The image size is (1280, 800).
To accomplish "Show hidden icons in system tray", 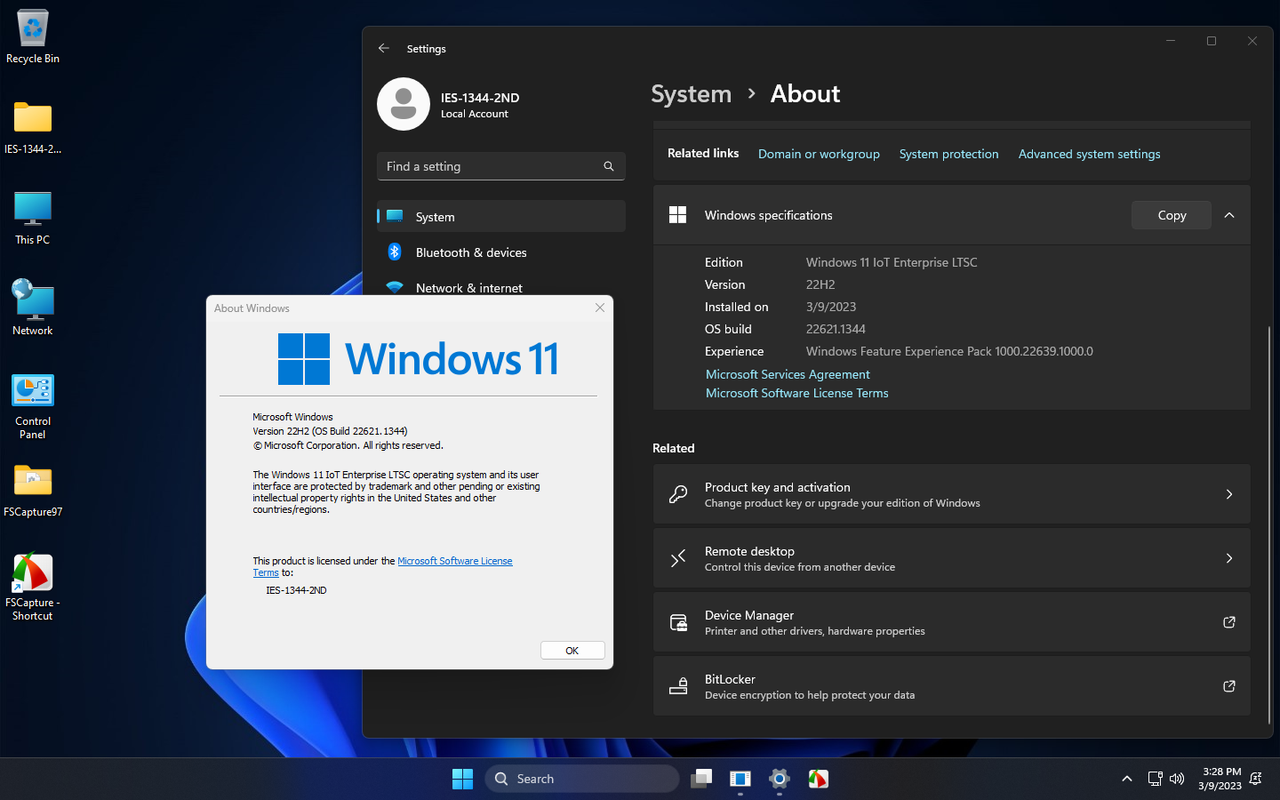I will (x=1127, y=778).
